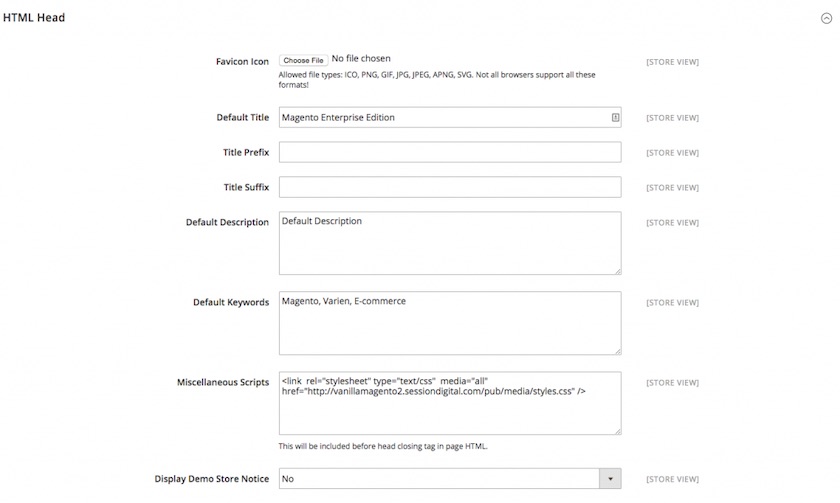This screenshot has width=840, height=503.
Task: Click resize handle of Miscellaneous Scripts textarea
Action: coord(618,432)
